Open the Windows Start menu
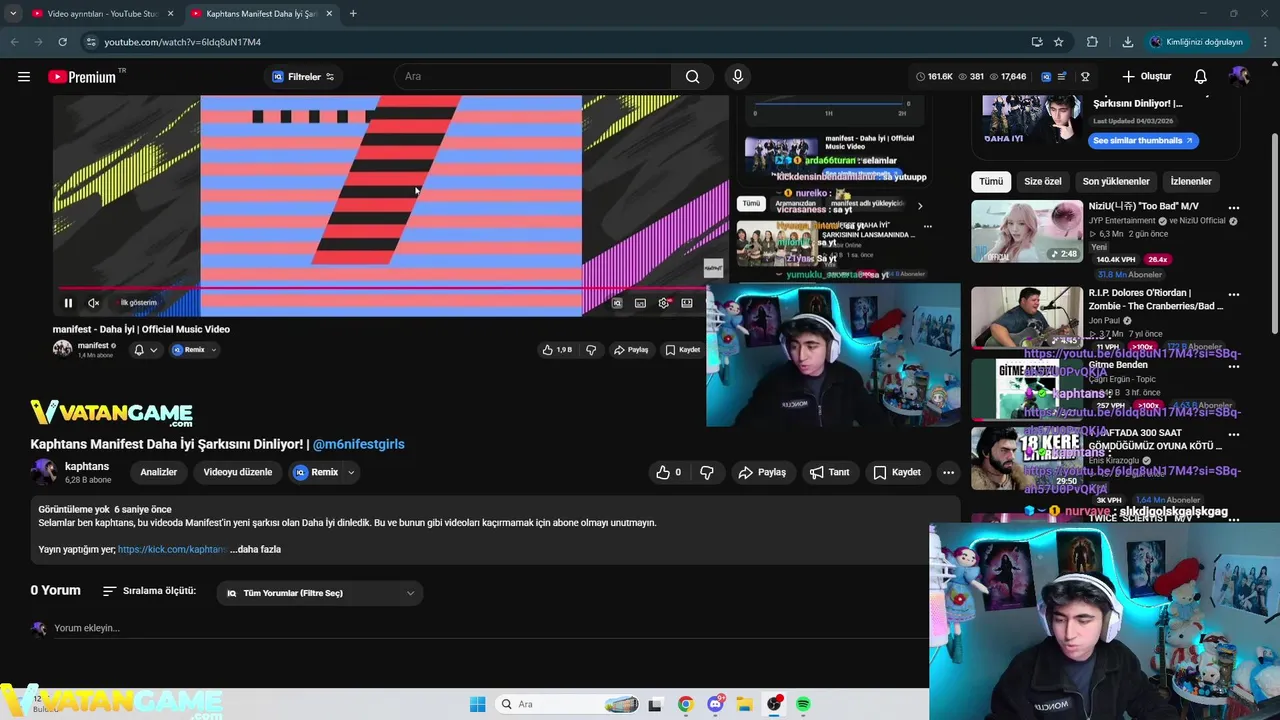This screenshot has height=720, width=1280. coord(478,704)
